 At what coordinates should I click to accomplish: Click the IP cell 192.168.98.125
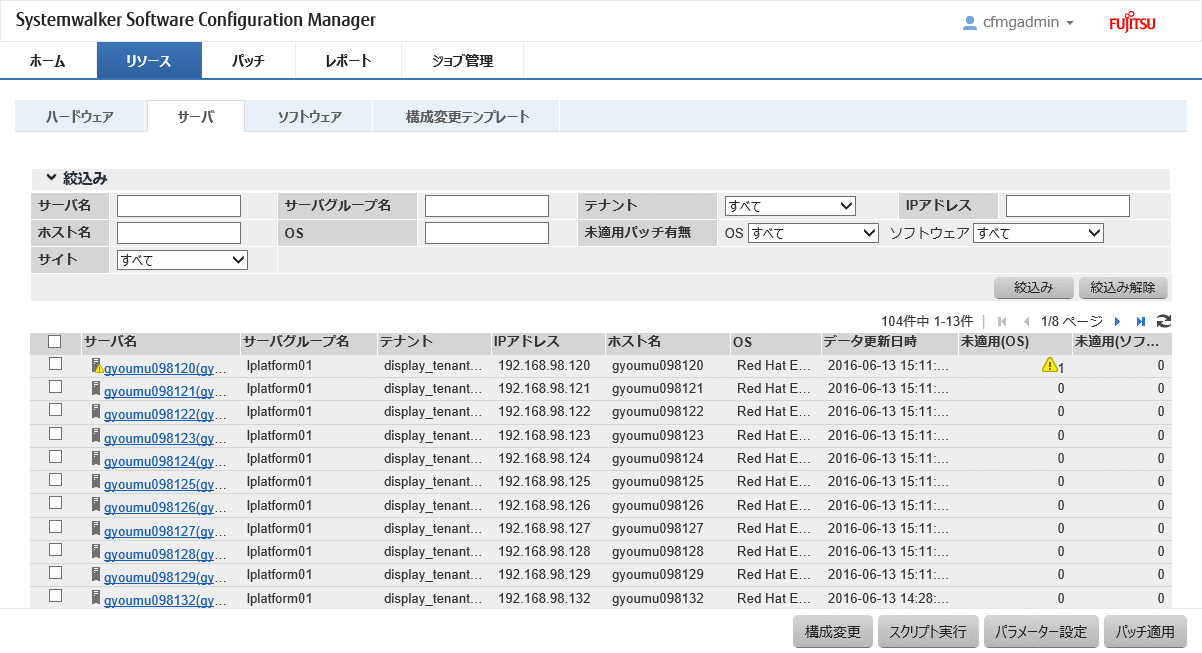coord(544,482)
